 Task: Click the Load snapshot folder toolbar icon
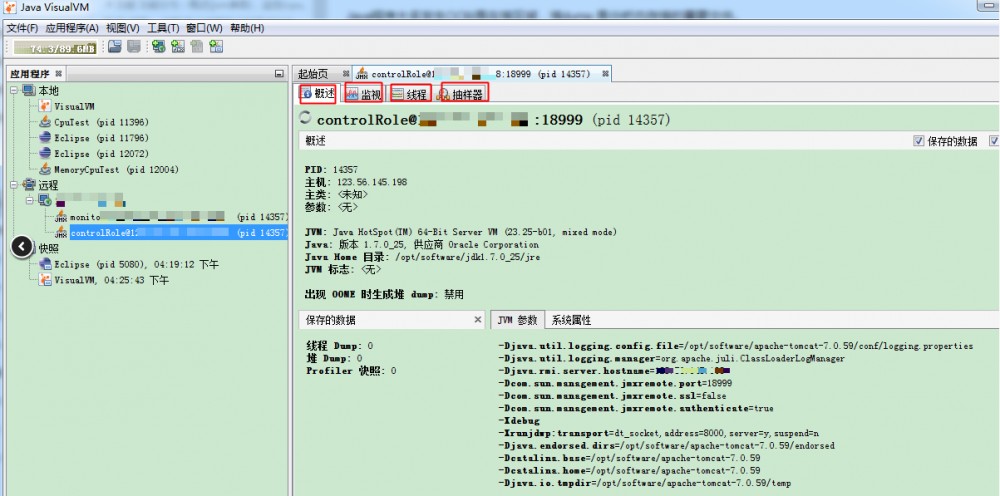click(x=115, y=47)
